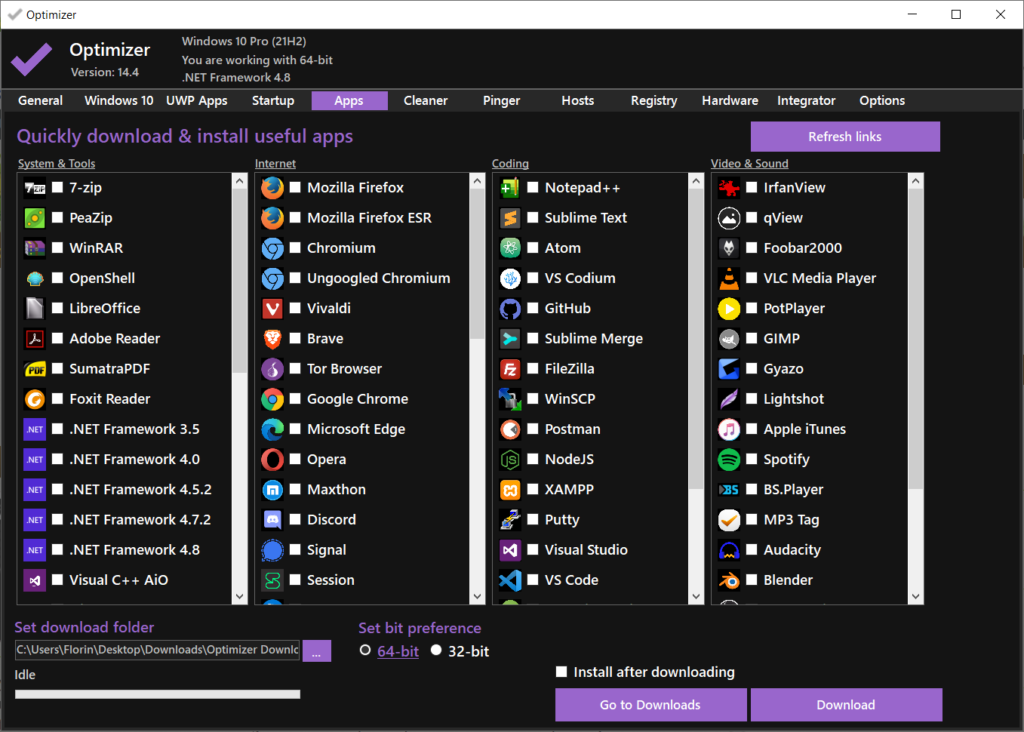Click Internet list scroll-down arrow
The height and width of the screenshot is (732, 1024).
(477, 596)
